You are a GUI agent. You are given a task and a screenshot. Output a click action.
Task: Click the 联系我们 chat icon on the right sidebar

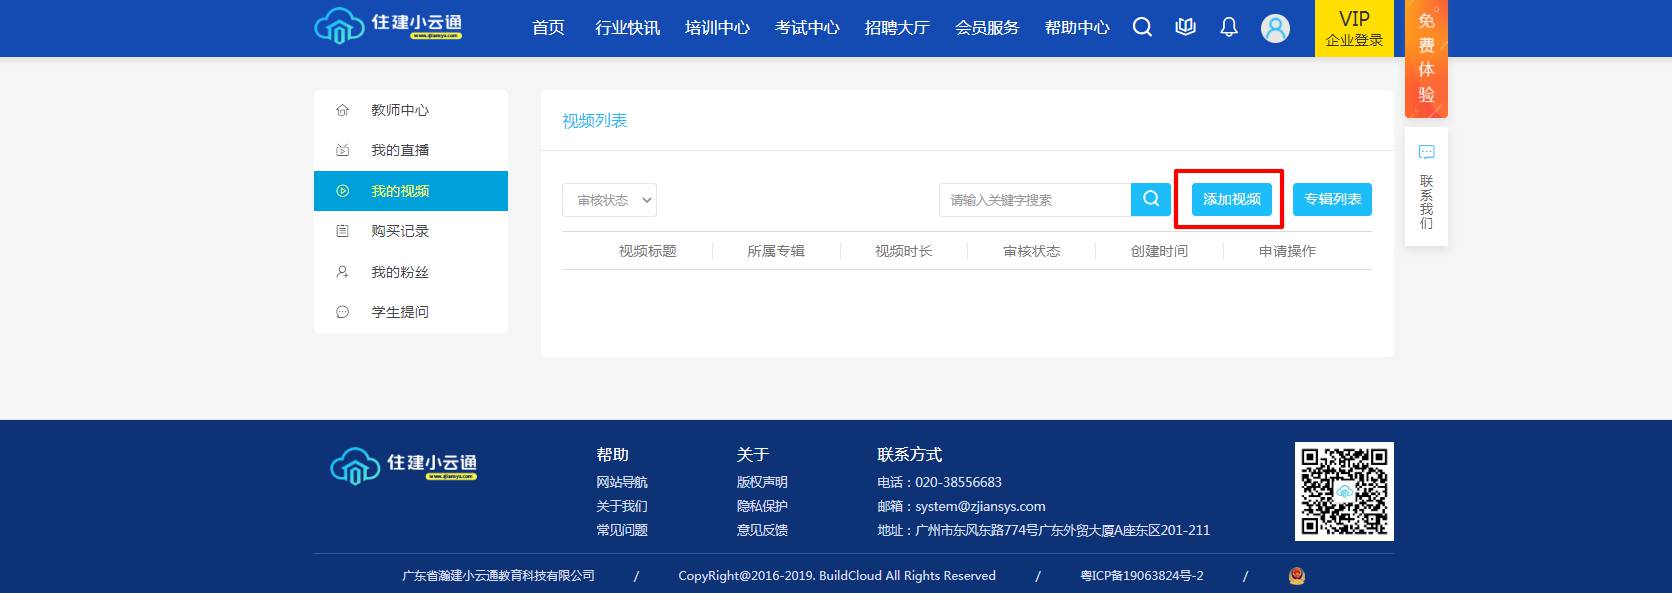(1426, 153)
